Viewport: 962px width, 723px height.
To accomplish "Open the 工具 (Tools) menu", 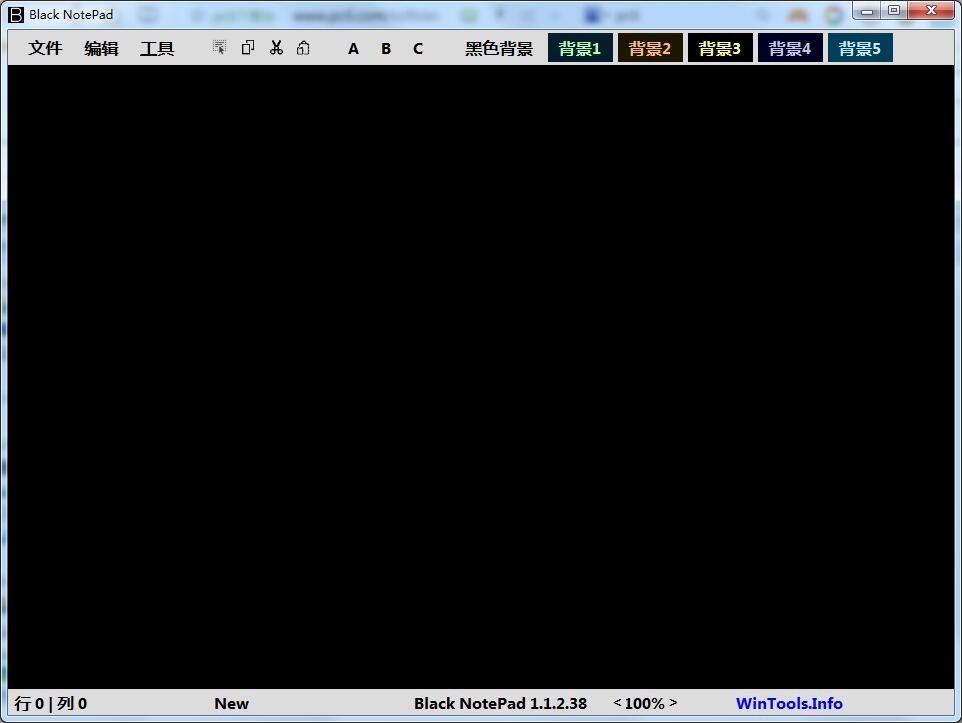I will click(x=156, y=48).
